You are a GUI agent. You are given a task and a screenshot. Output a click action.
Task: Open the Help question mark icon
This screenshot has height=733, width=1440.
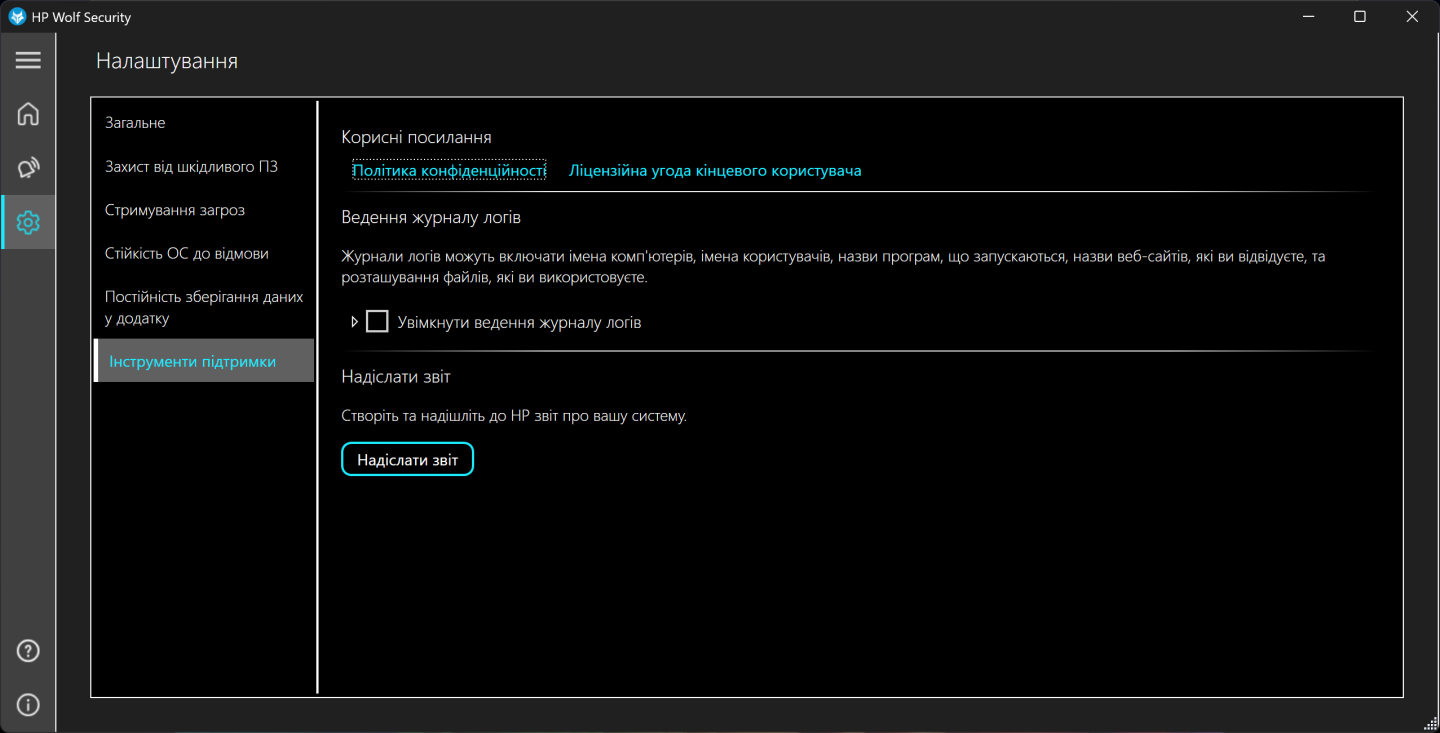tap(28, 651)
